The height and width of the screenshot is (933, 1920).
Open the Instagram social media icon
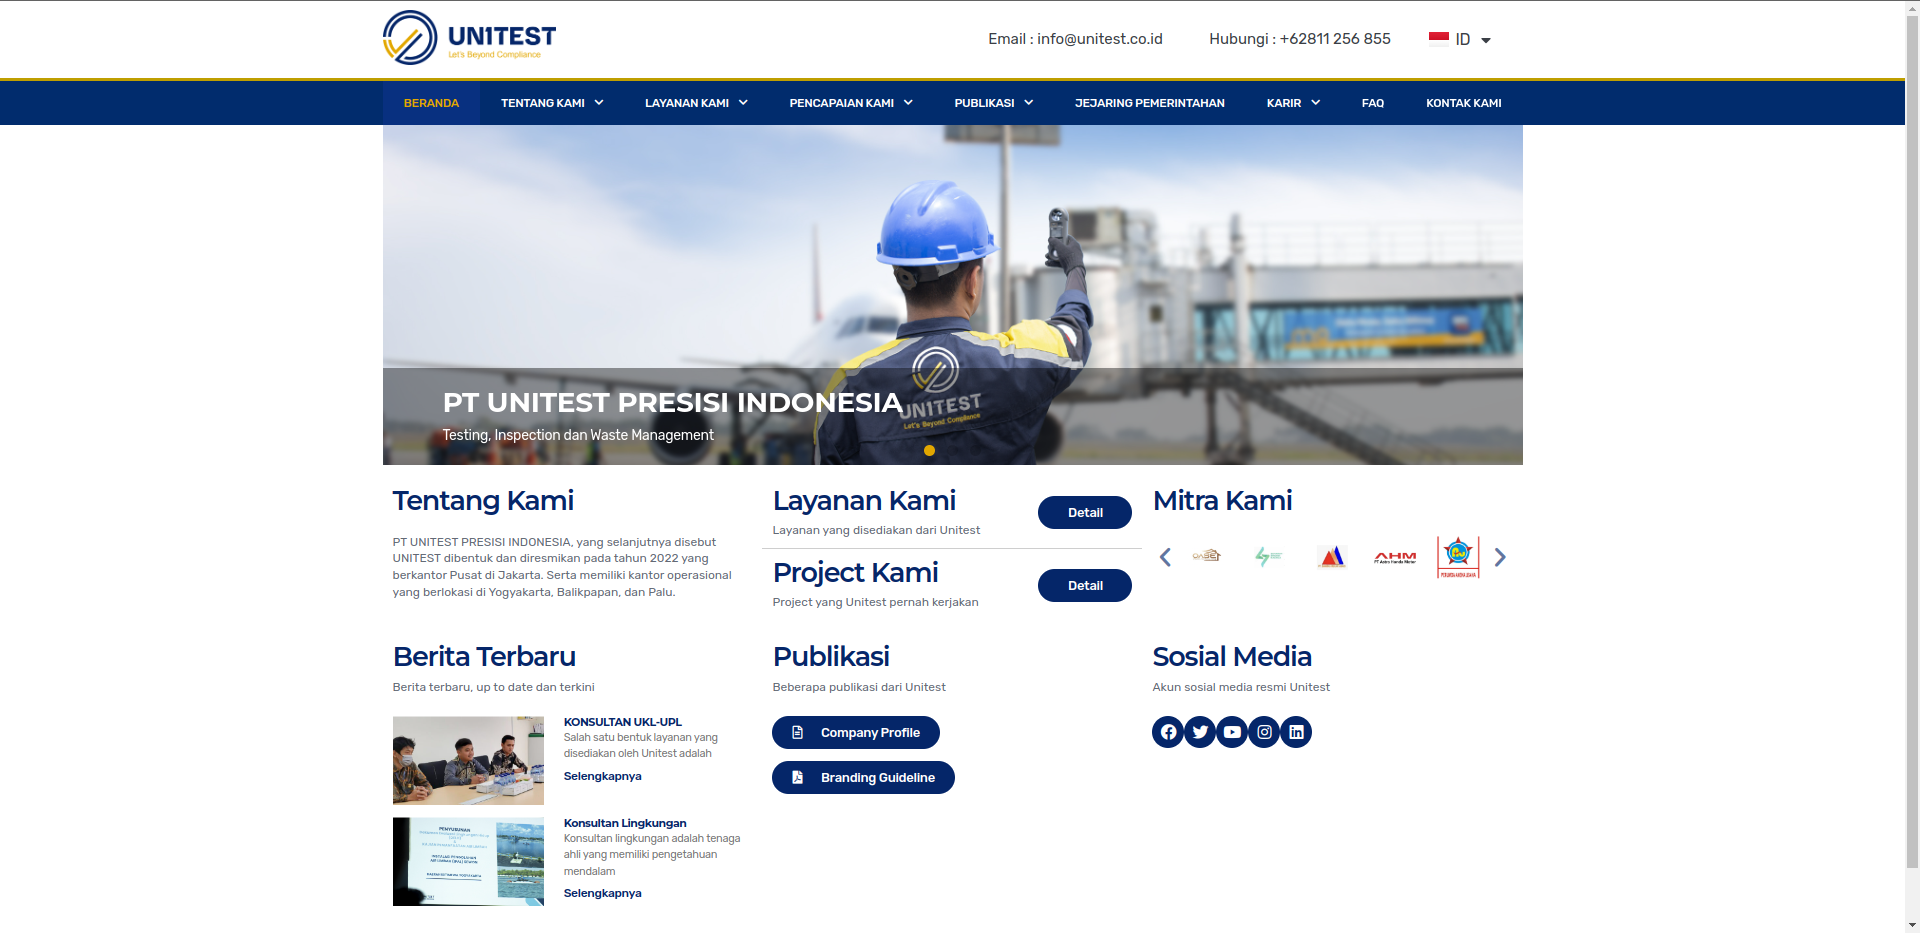(1264, 732)
